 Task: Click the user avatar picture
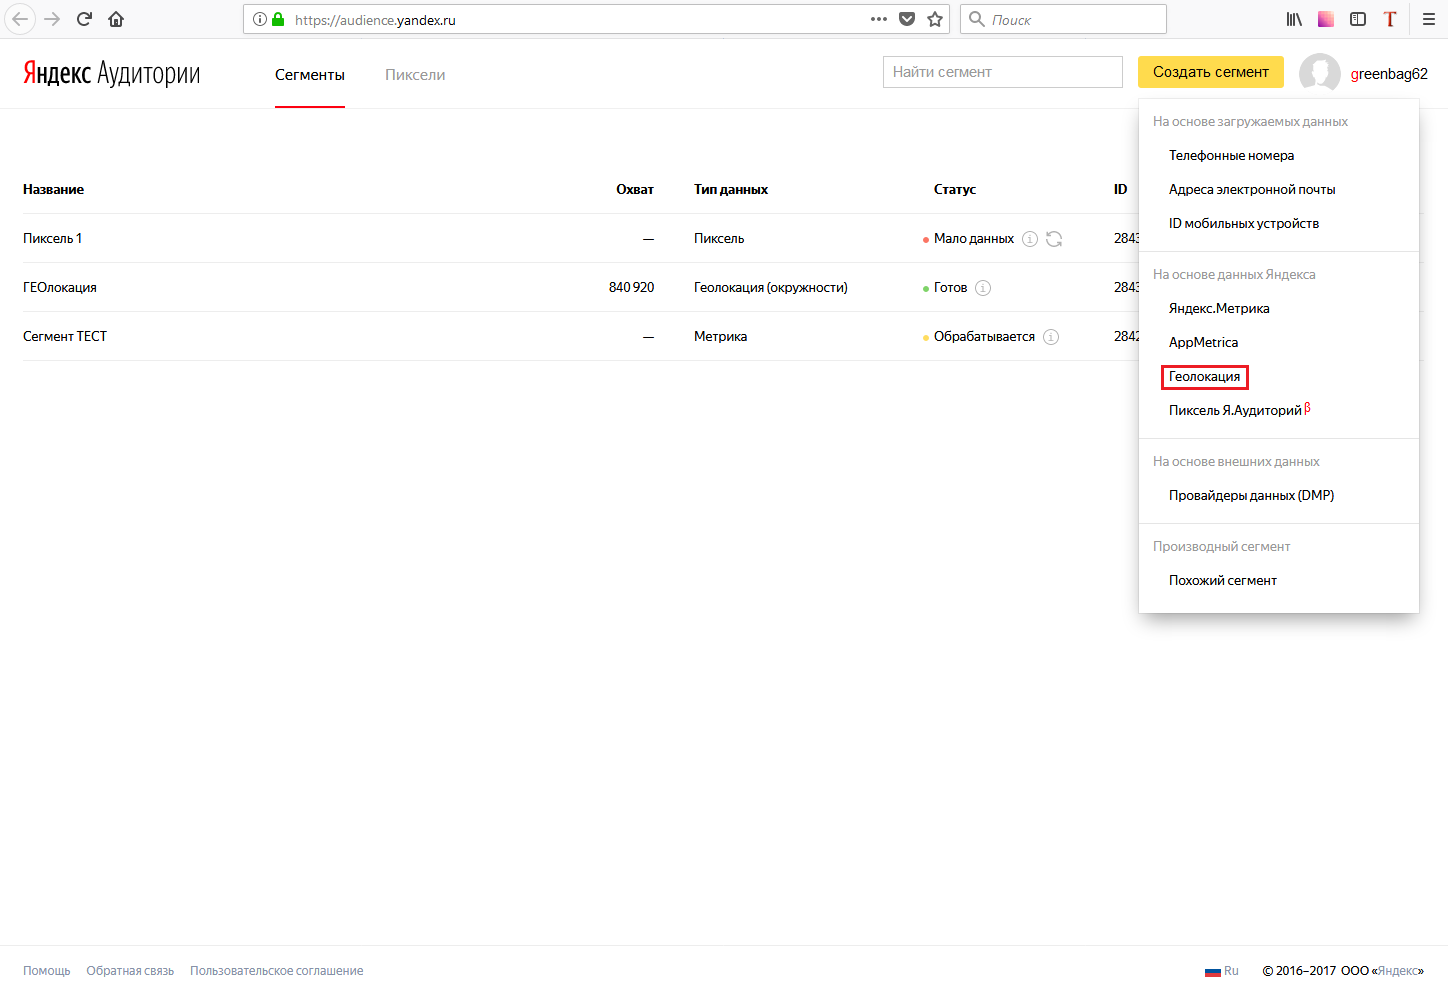1320,73
